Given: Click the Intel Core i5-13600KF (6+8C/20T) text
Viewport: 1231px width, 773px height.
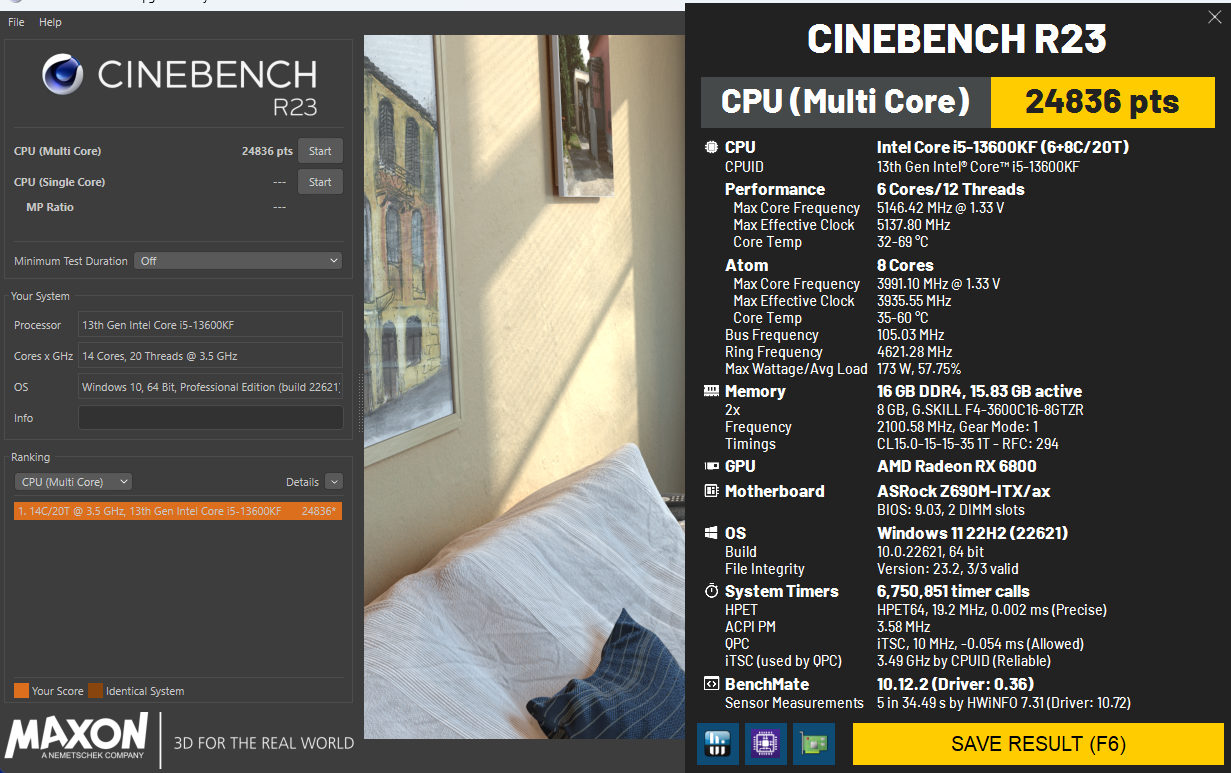Looking at the screenshot, I should pos(1003,147).
